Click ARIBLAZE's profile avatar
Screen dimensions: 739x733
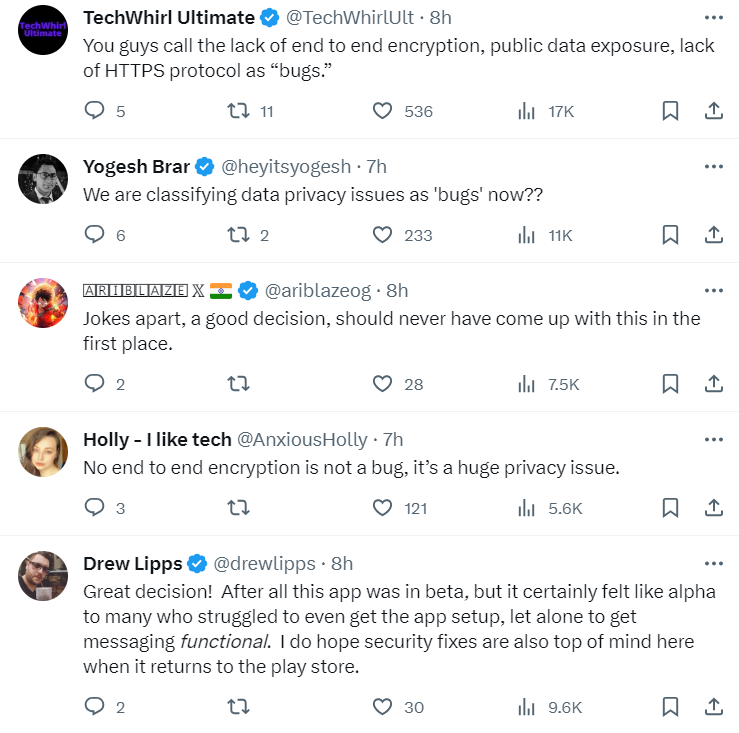(x=43, y=302)
